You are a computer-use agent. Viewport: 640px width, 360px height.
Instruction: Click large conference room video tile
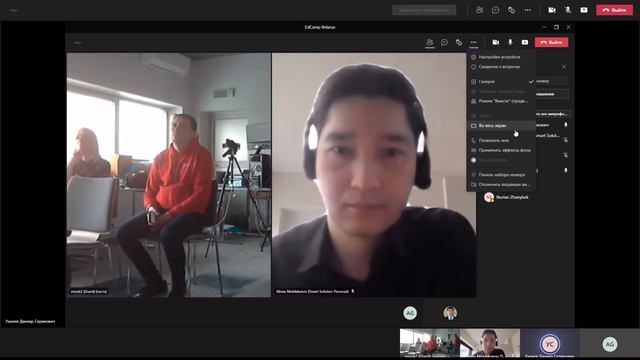pos(169,175)
